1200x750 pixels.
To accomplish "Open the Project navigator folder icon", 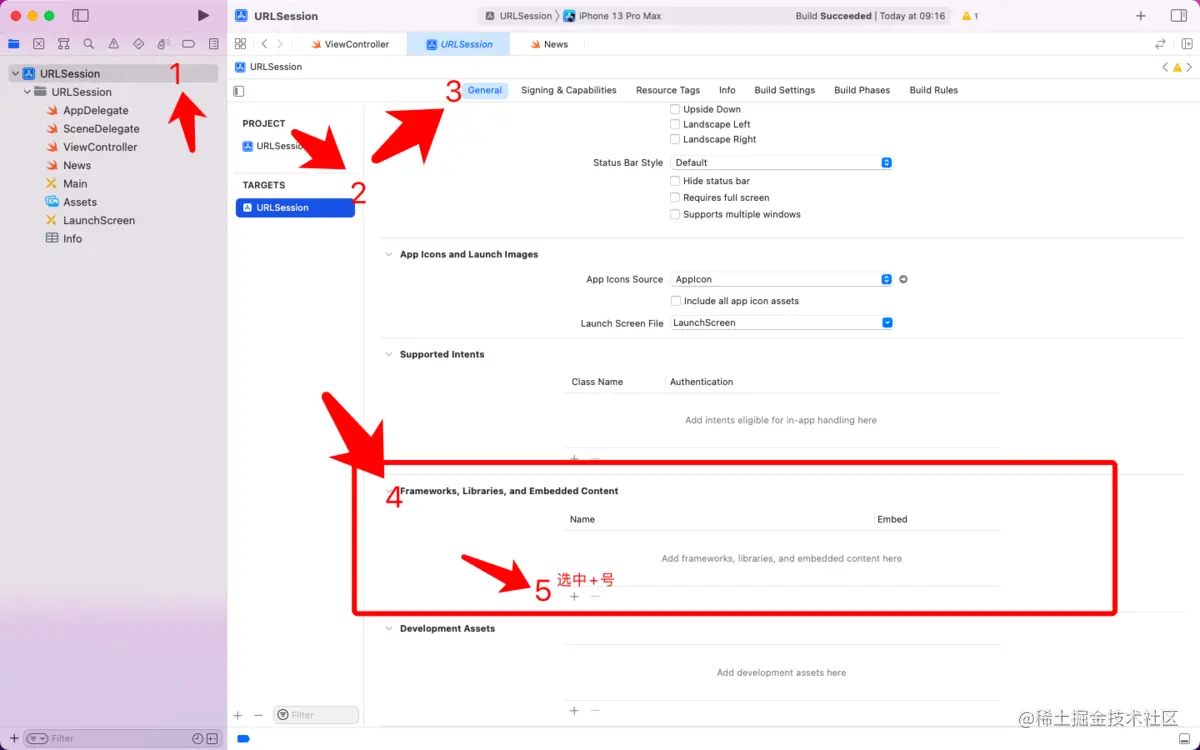I will pyautogui.click(x=14, y=44).
